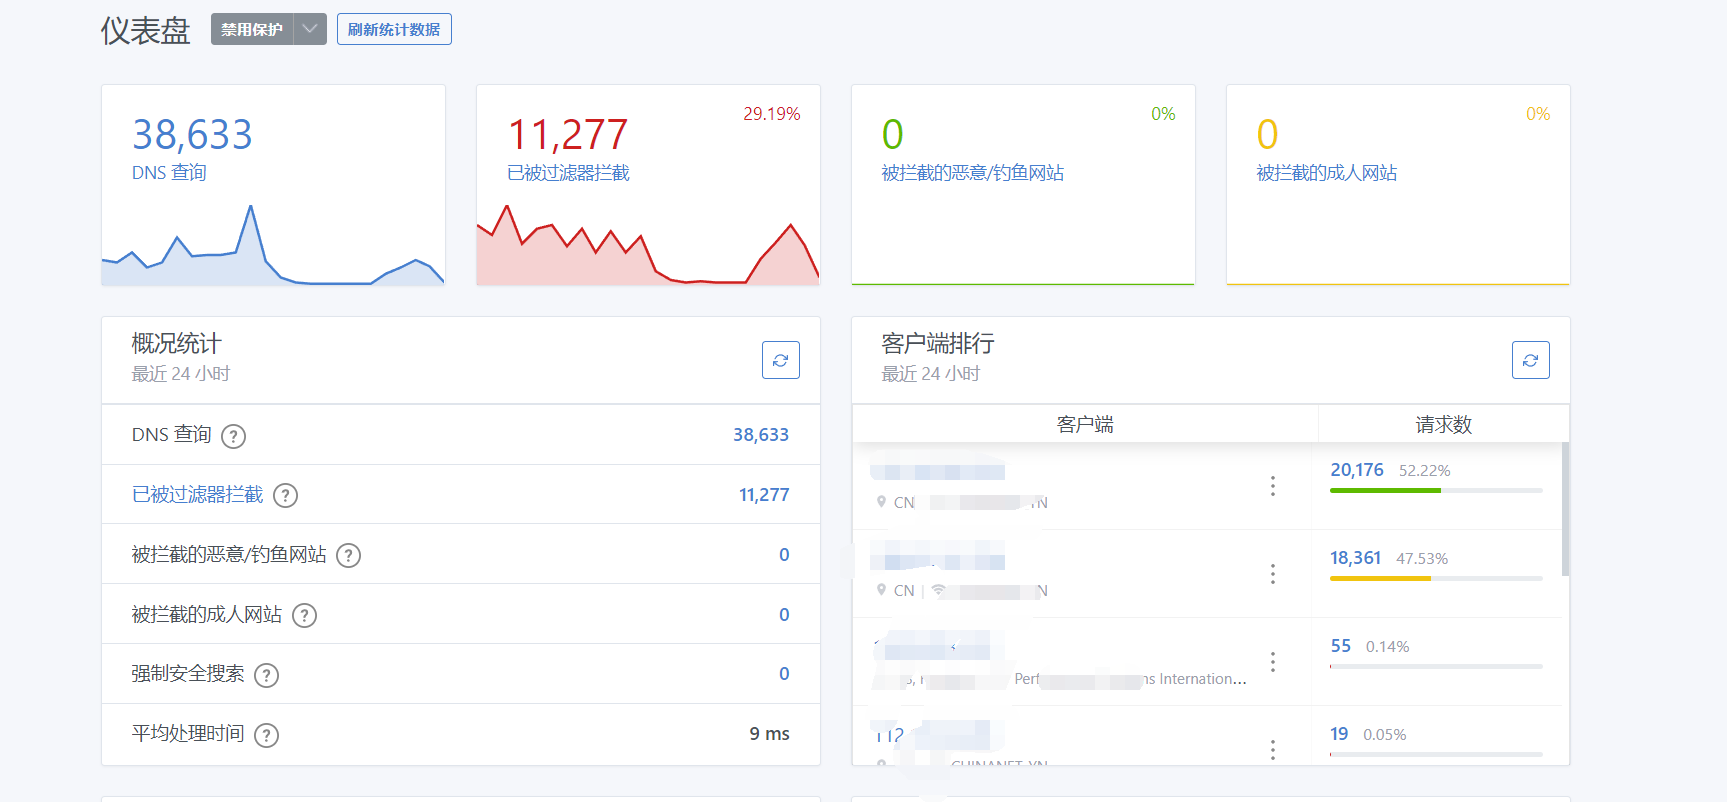Click the progress bar at 0.14%
Screen dimensions: 1727x802
[x=1436, y=666]
